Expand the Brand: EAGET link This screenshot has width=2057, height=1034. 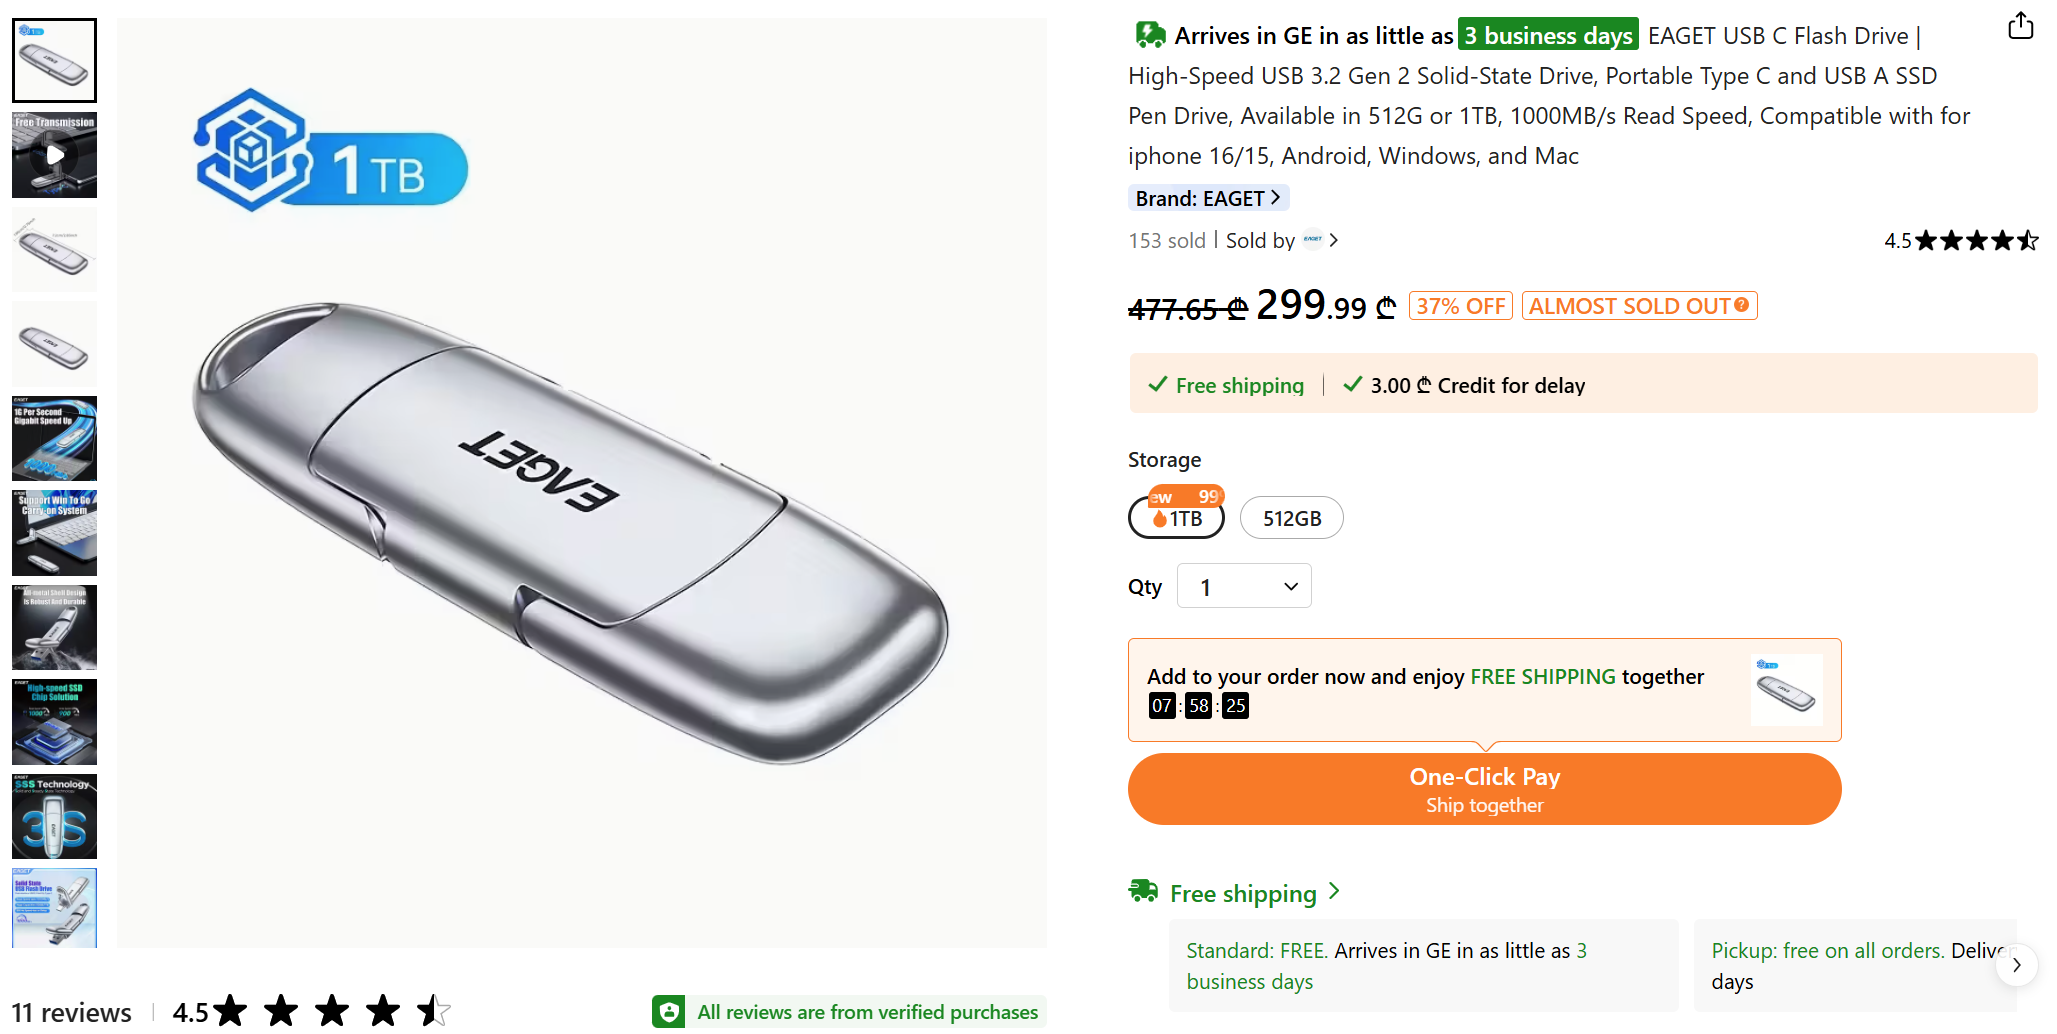(1208, 198)
